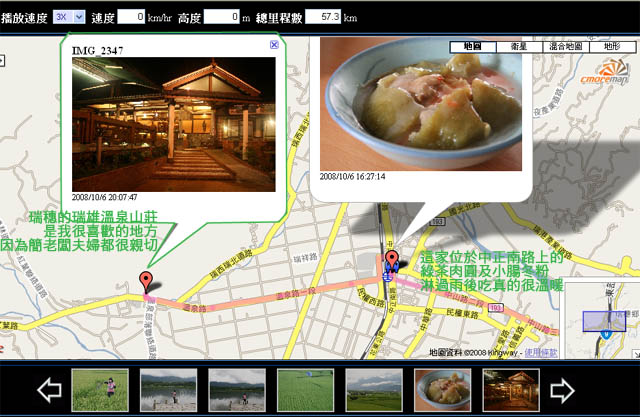
Task: Switch to the 混合地圖 hybrid view
Action: point(566,47)
